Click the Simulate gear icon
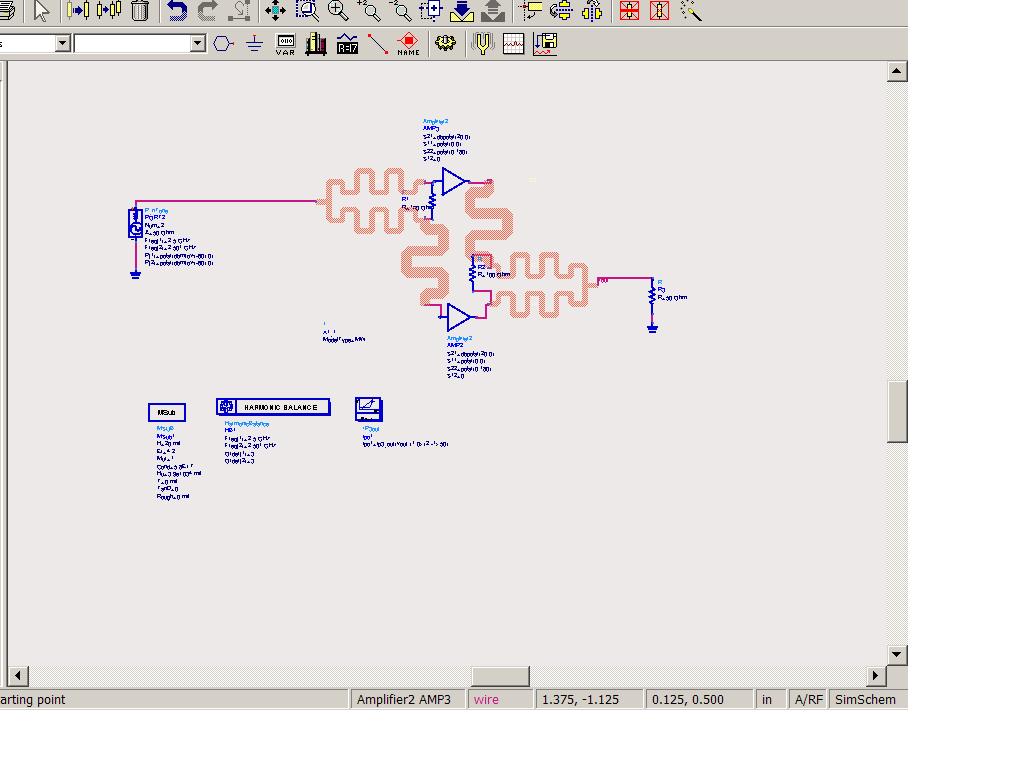This screenshot has width=1024, height=768. pyautogui.click(x=445, y=44)
